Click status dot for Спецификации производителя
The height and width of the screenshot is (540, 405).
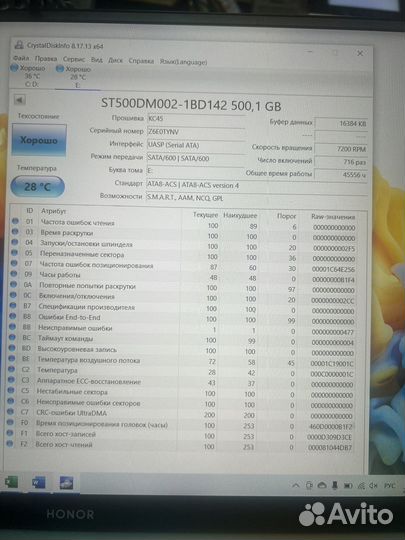tap(13, 305)
